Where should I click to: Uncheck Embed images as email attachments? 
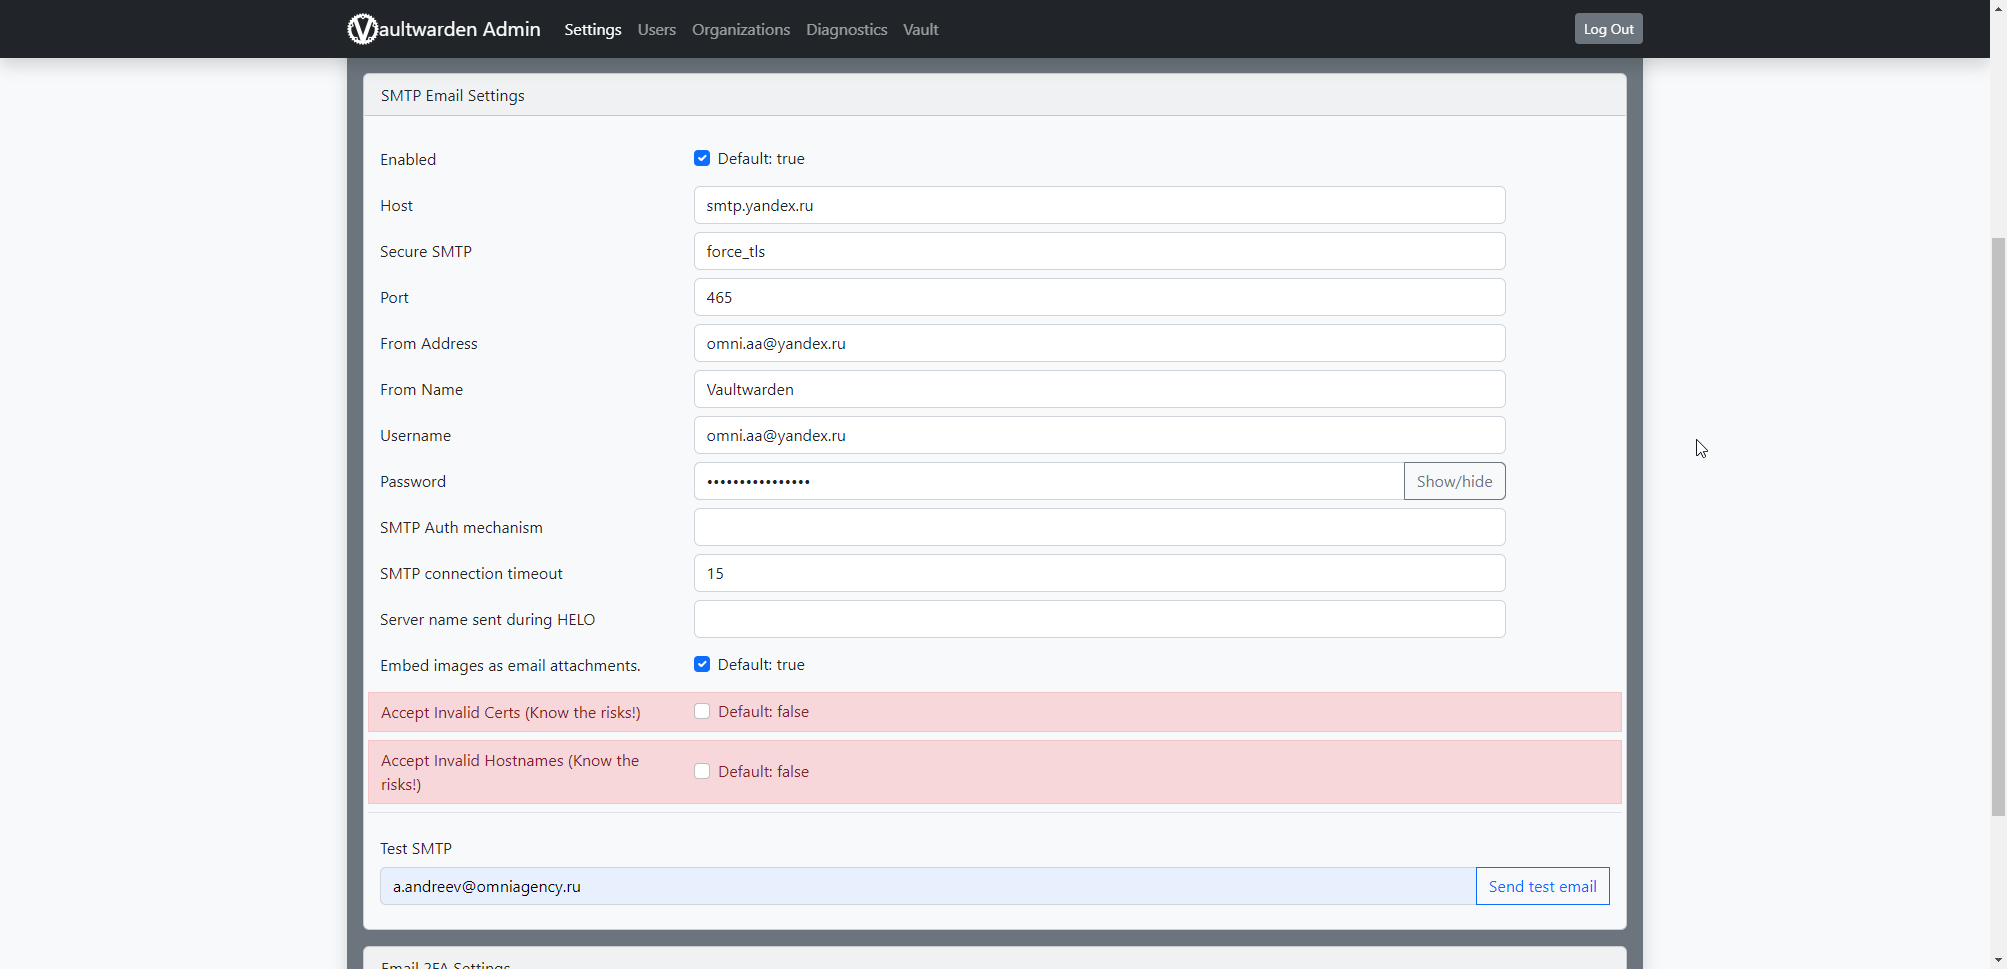(702, 664)
